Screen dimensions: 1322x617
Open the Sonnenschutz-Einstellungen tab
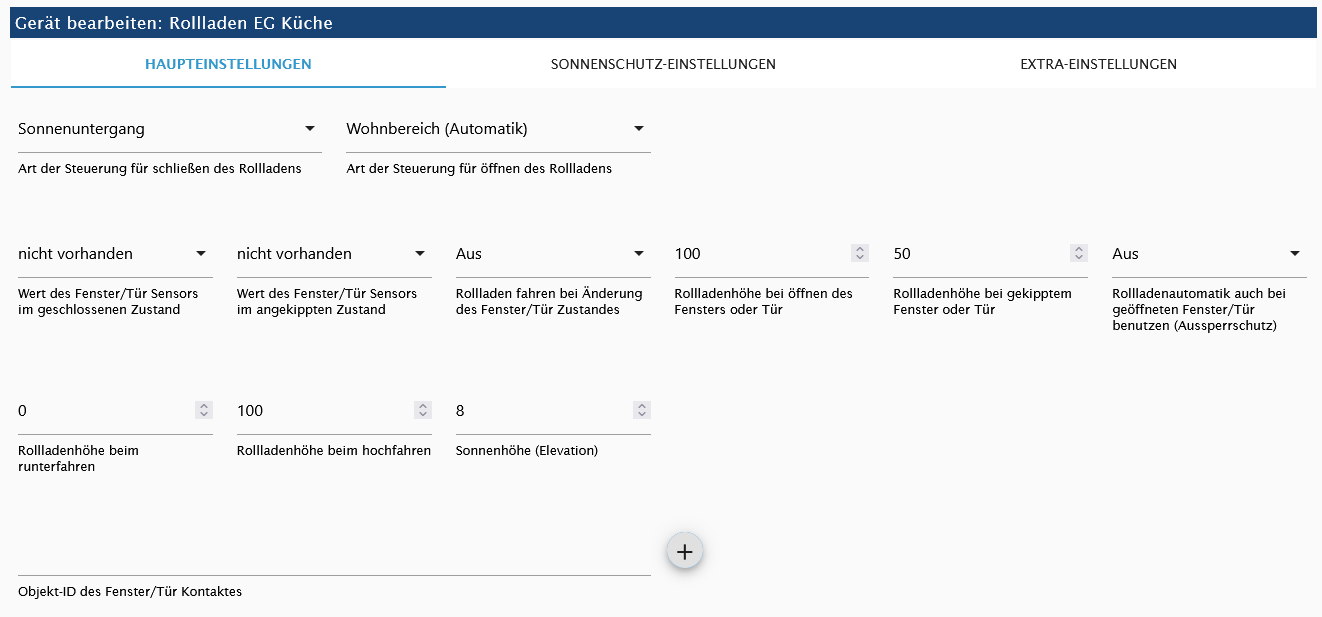coord(663,64)
